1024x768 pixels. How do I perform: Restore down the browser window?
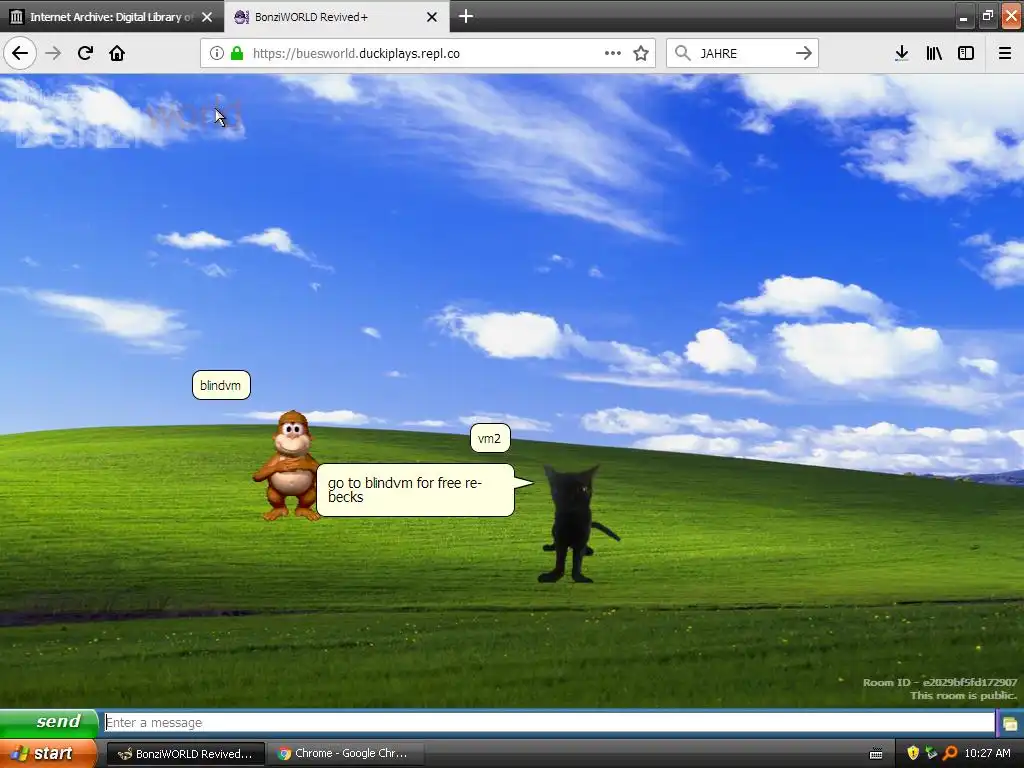click(987, 16)
